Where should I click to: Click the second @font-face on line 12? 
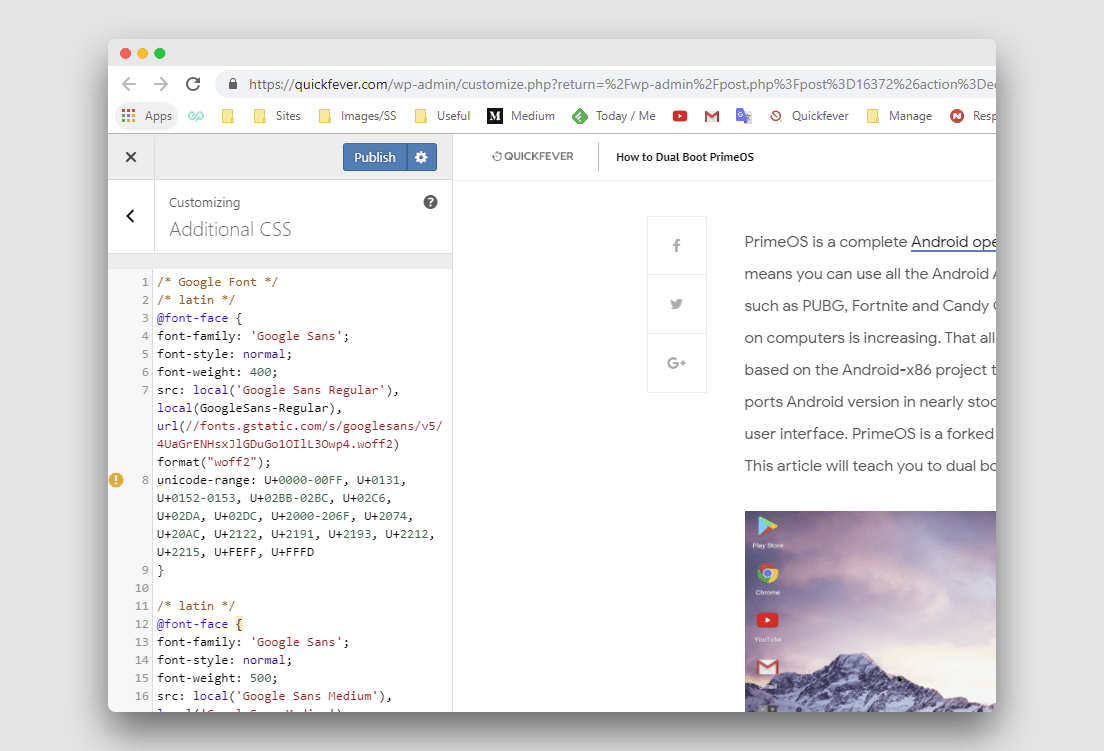tap(199, 624)
